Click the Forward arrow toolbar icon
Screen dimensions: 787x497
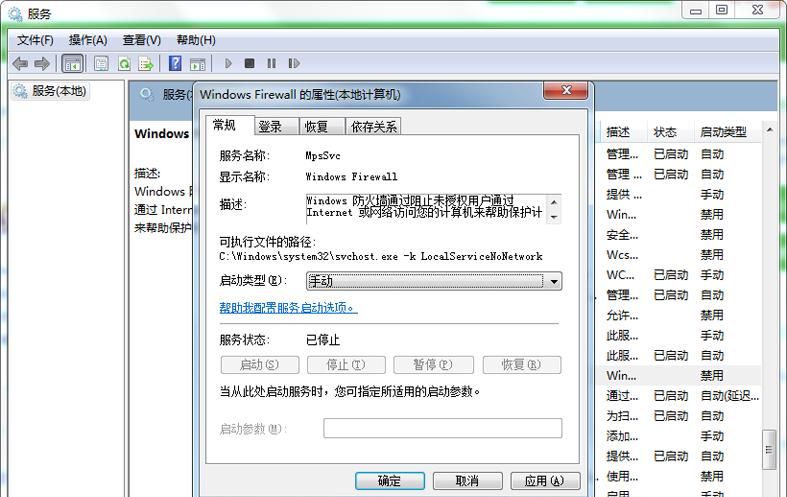[x=42, y=64]
